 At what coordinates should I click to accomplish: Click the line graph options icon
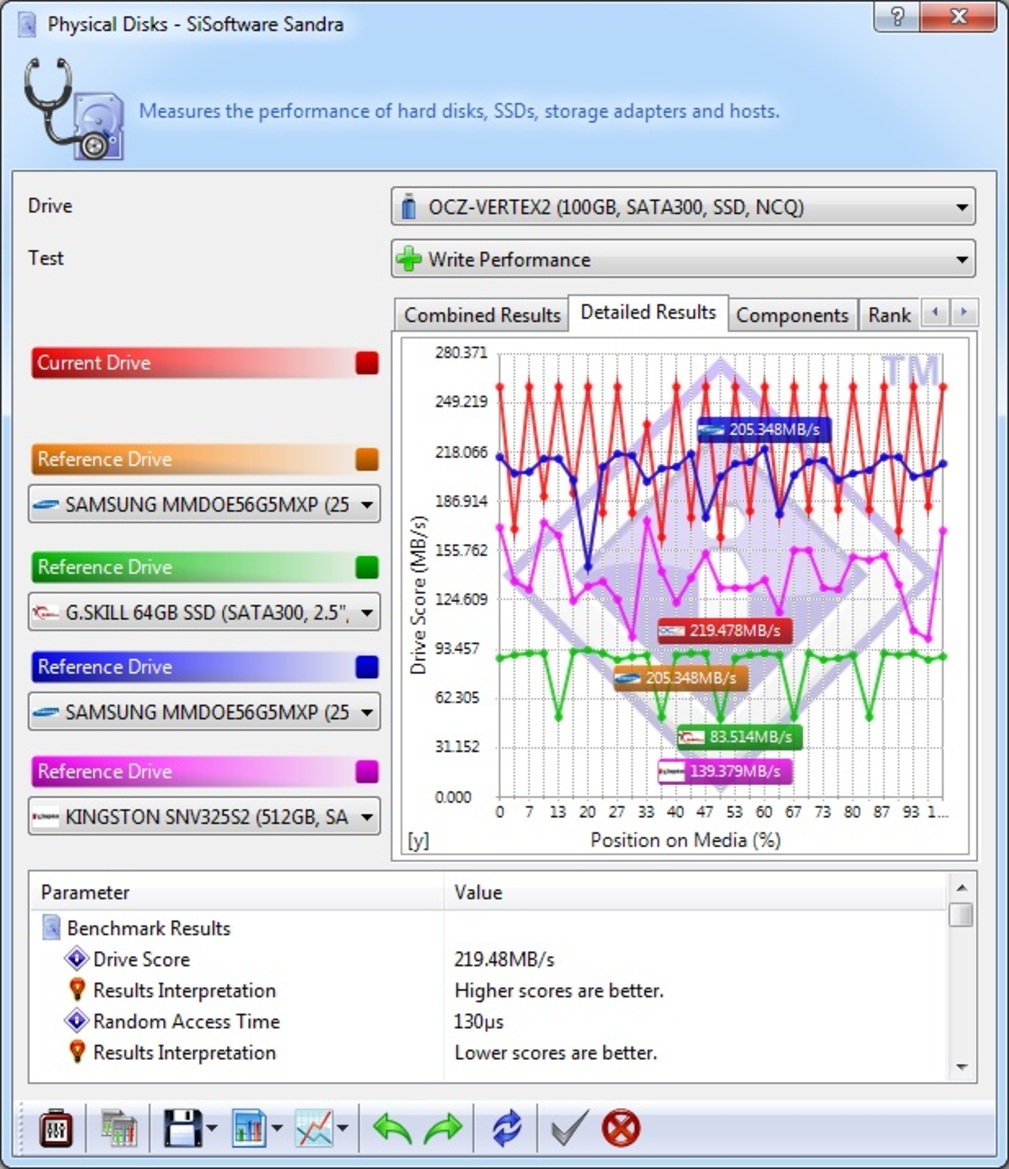tap(314, 1128)
